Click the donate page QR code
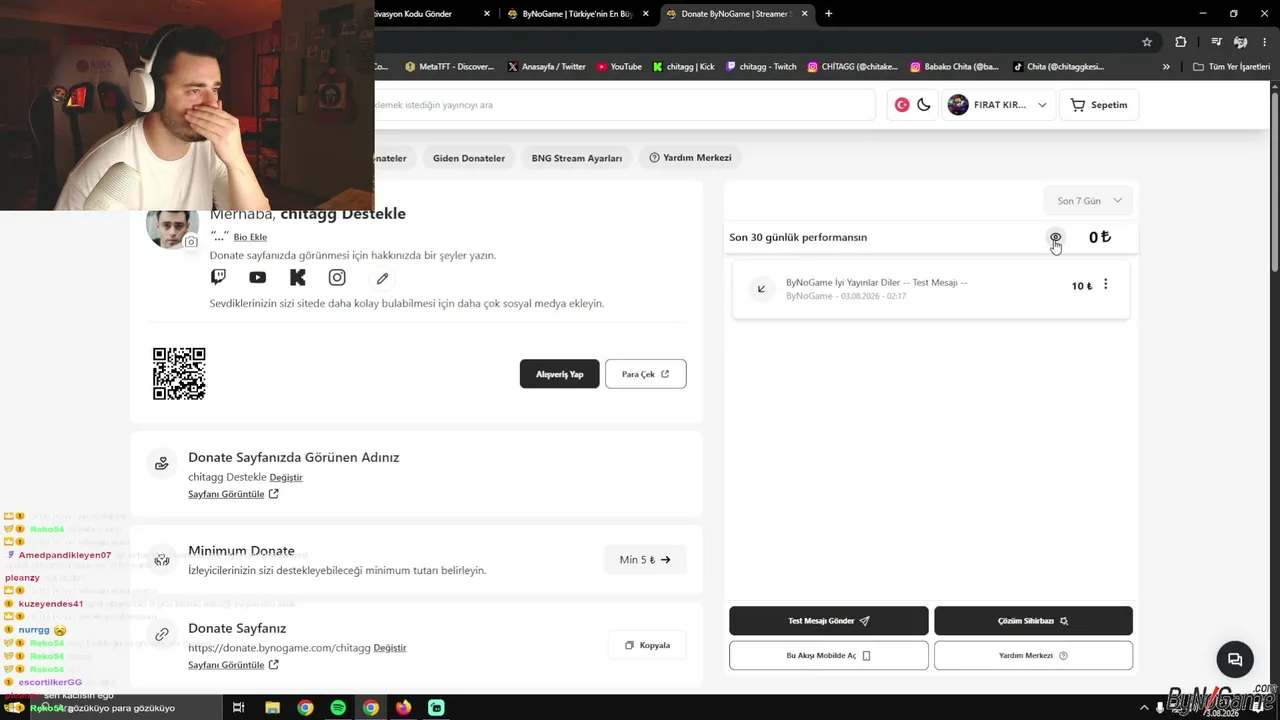1280x720 pixels. [179, 374]
